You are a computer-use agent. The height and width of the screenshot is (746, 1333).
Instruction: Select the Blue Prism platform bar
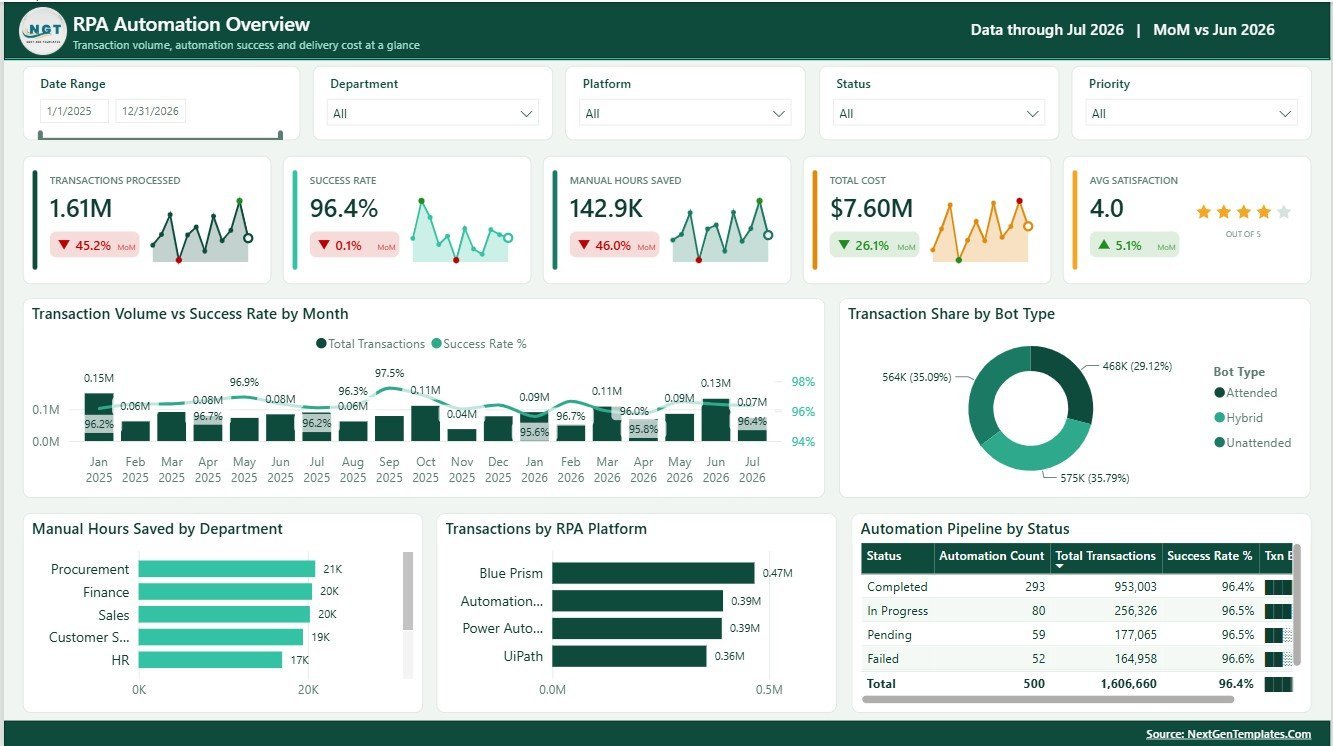pos(653,573)
